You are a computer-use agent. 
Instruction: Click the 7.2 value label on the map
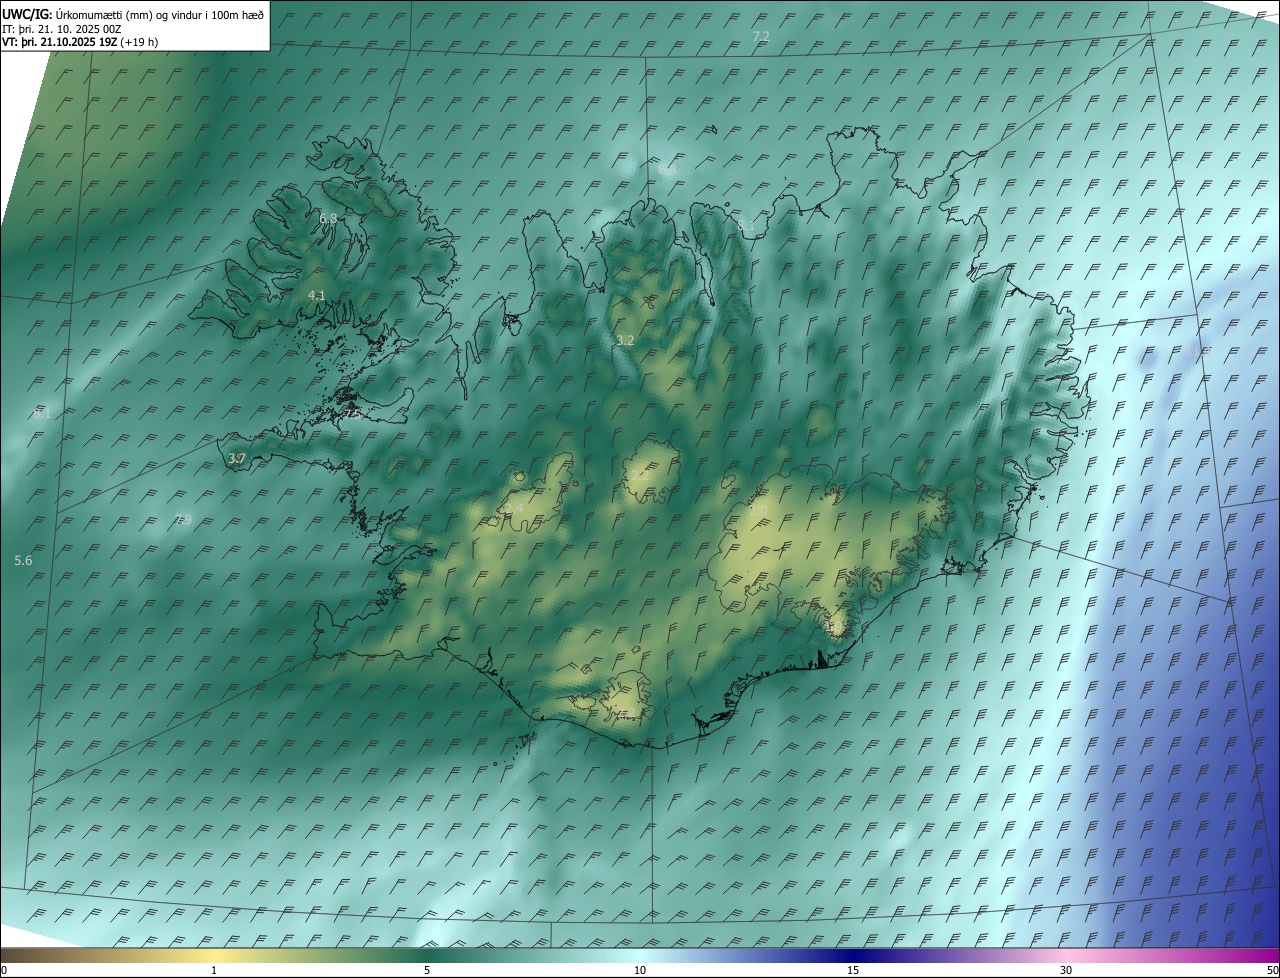[x=761, y=36]
